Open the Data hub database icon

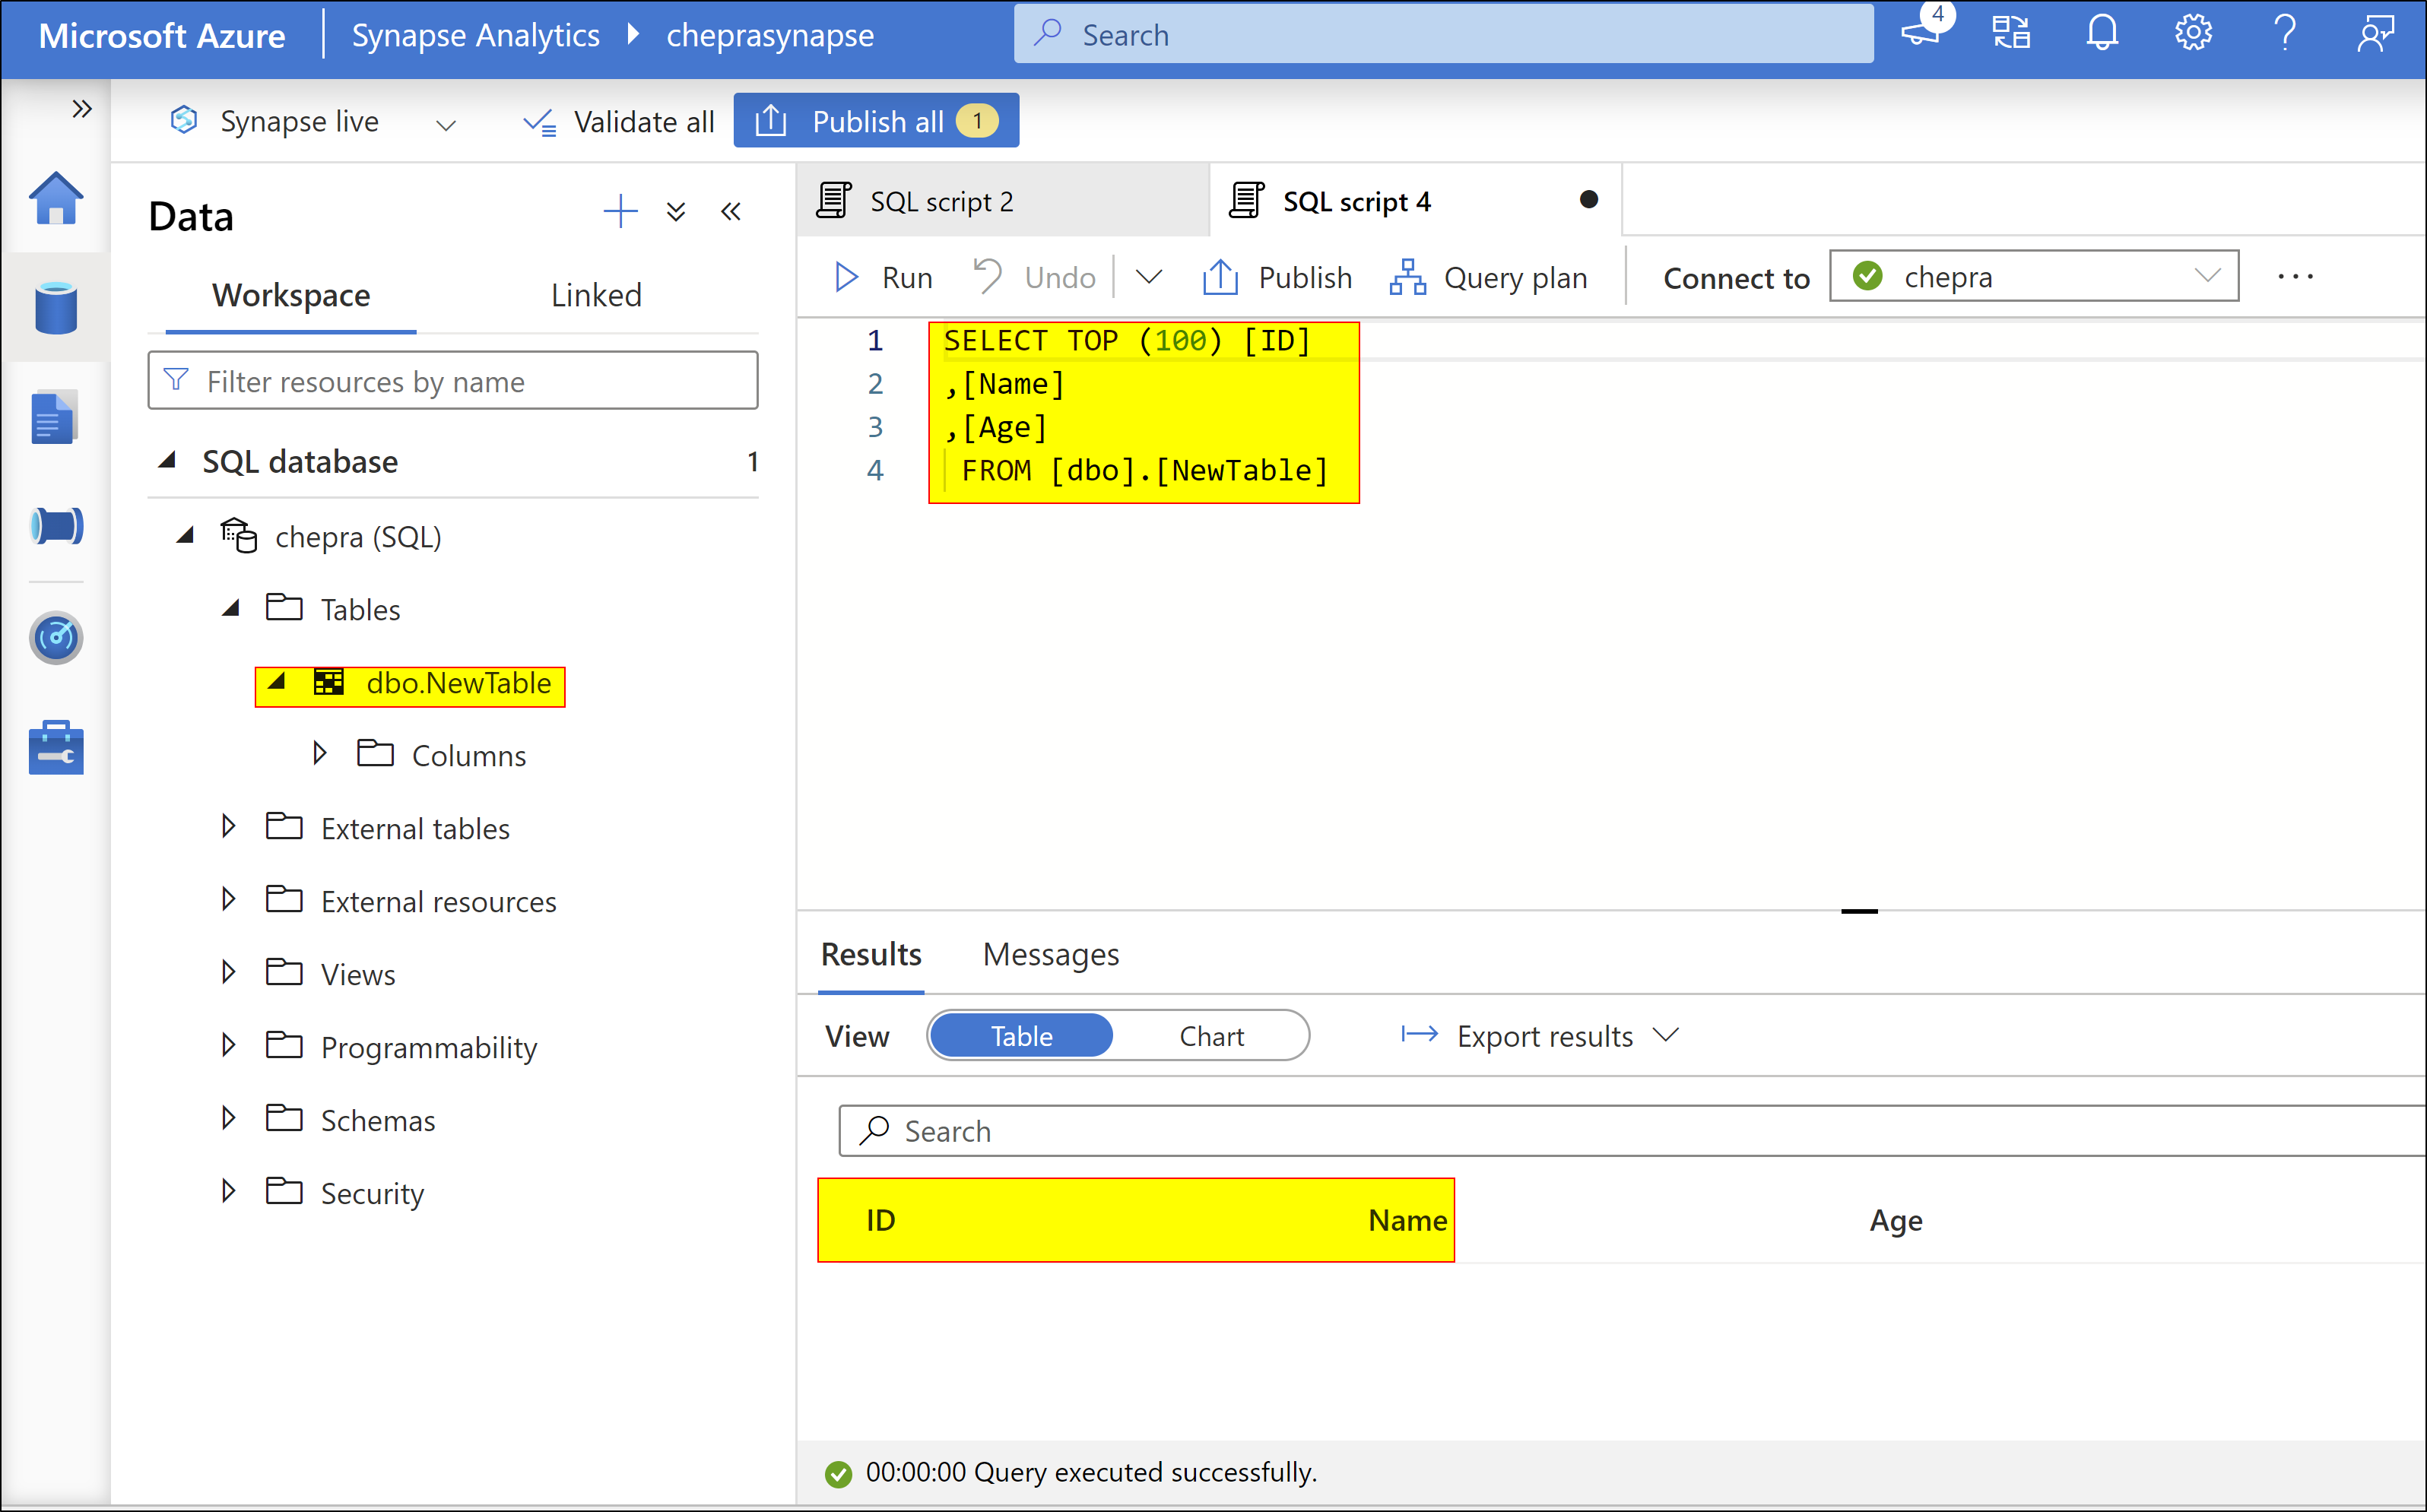point(56,307)
